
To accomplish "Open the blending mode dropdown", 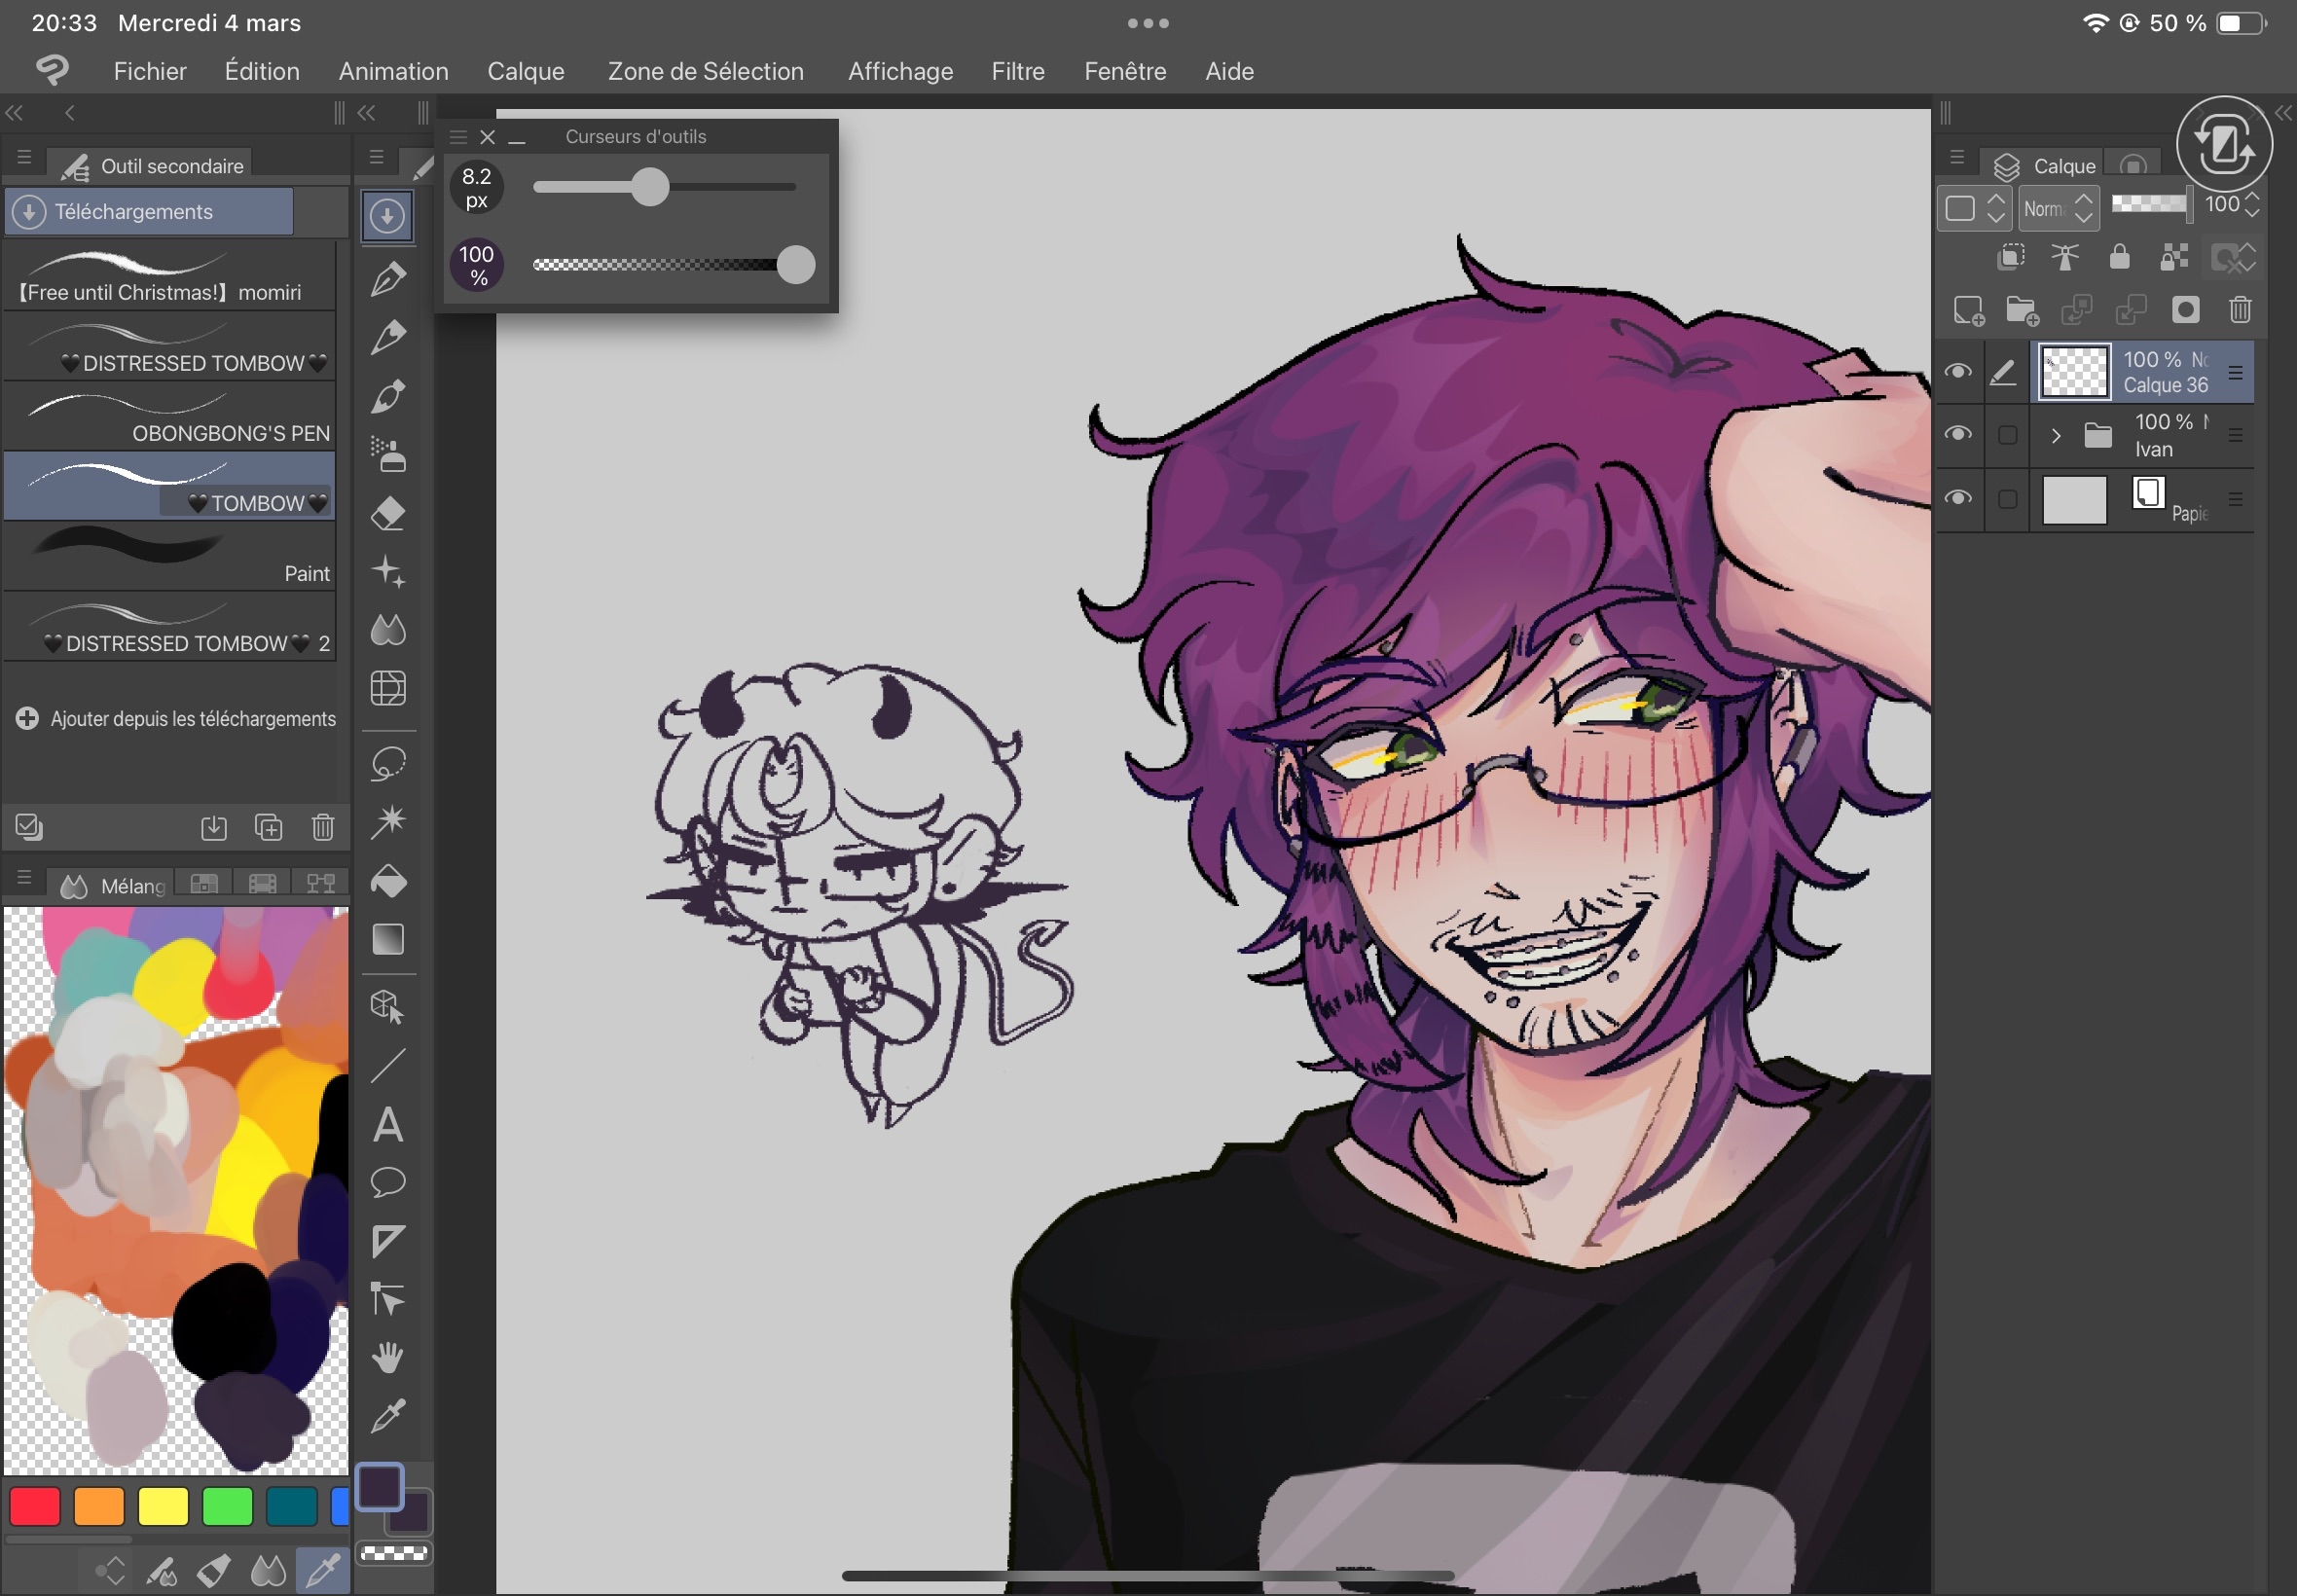I will (x=2058, y=208).
